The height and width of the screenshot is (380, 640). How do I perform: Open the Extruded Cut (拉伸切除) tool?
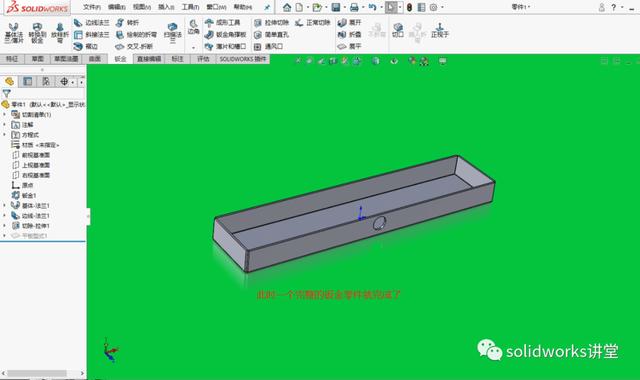[x=271, y=23]
